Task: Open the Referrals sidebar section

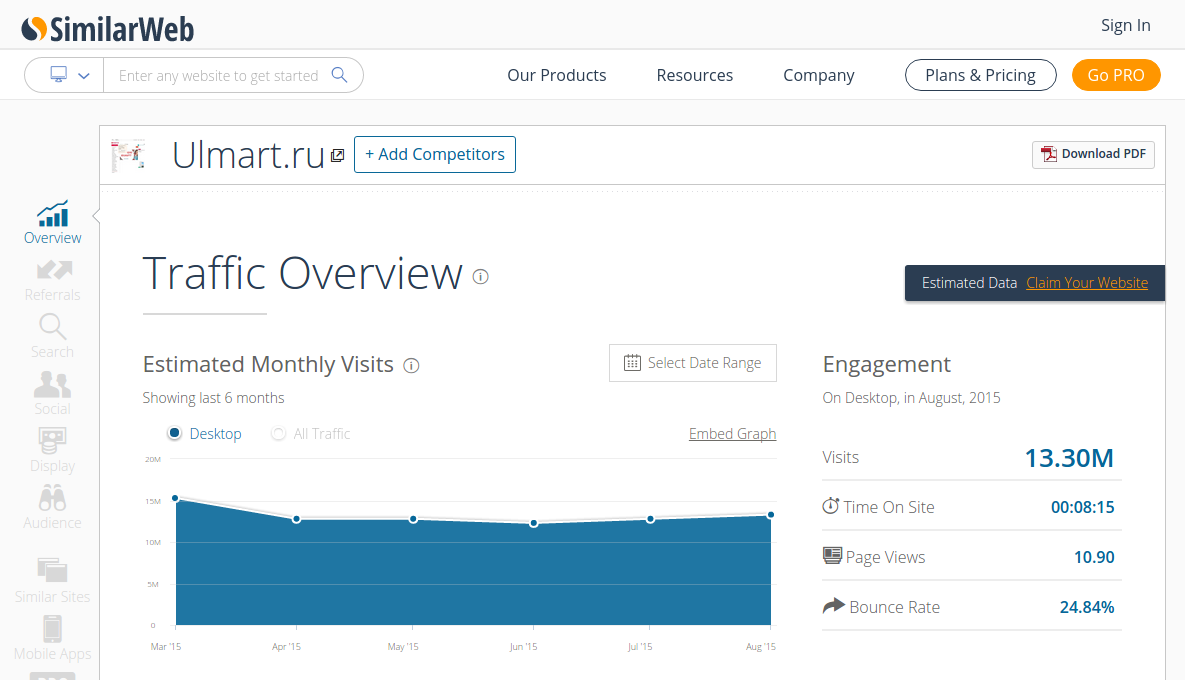Action: coord(53,280)
